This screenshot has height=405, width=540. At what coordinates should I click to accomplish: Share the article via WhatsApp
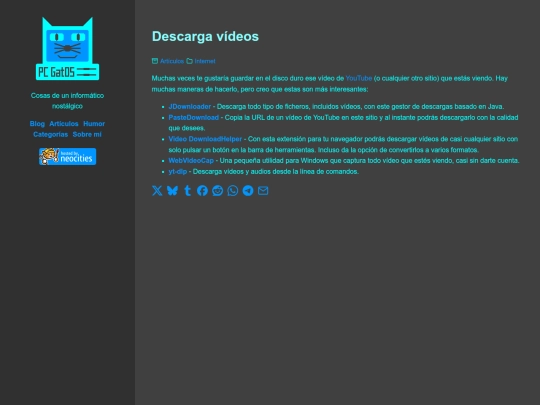tap(233, 190)
